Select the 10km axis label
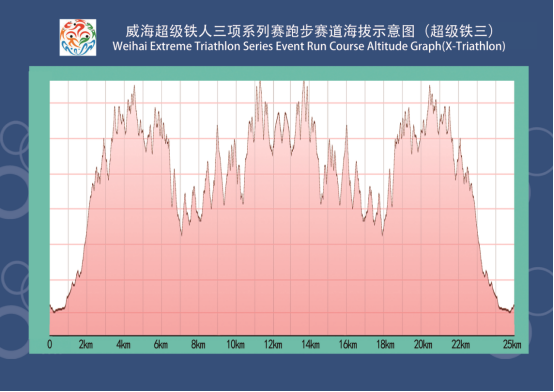Viewport: 554px width, 392px height. pyautogui.click(x=236, y=344)
